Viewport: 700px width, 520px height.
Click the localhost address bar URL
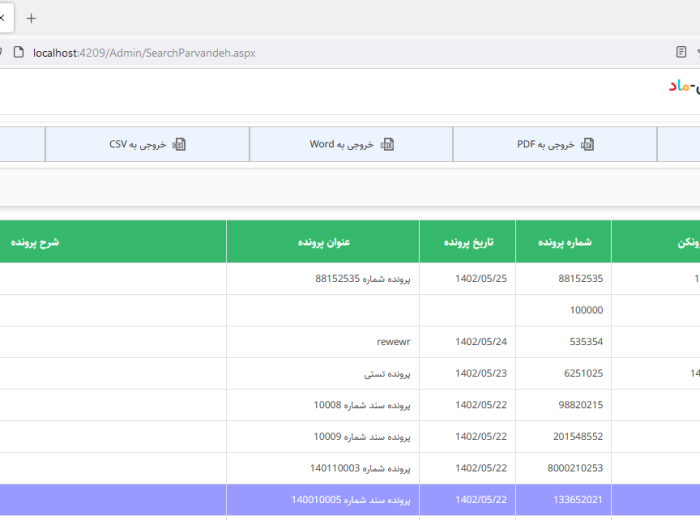(x=144, y=52)
